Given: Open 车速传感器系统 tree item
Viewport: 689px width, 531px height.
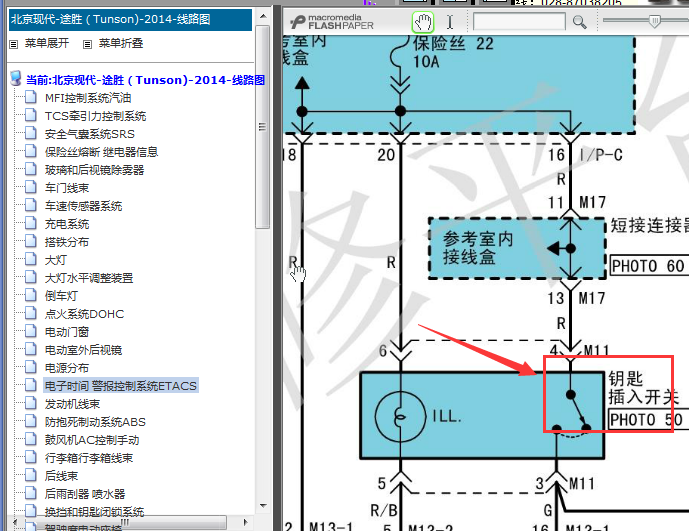Looking at the screenshot, I should pyautogui.click(x=83, y=206).
